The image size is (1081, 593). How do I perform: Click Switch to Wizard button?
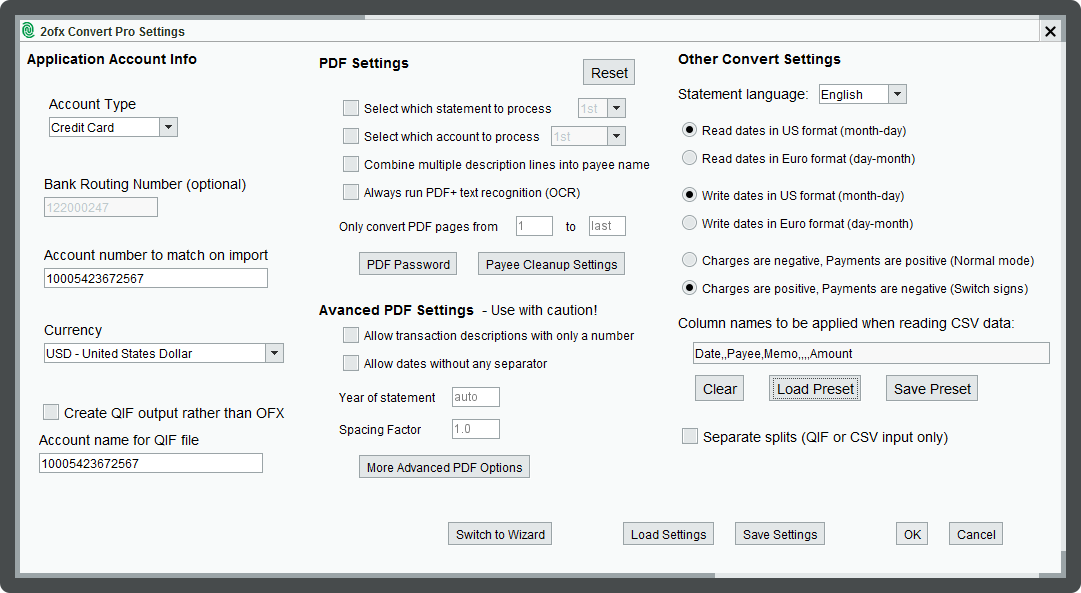point(500,534)
